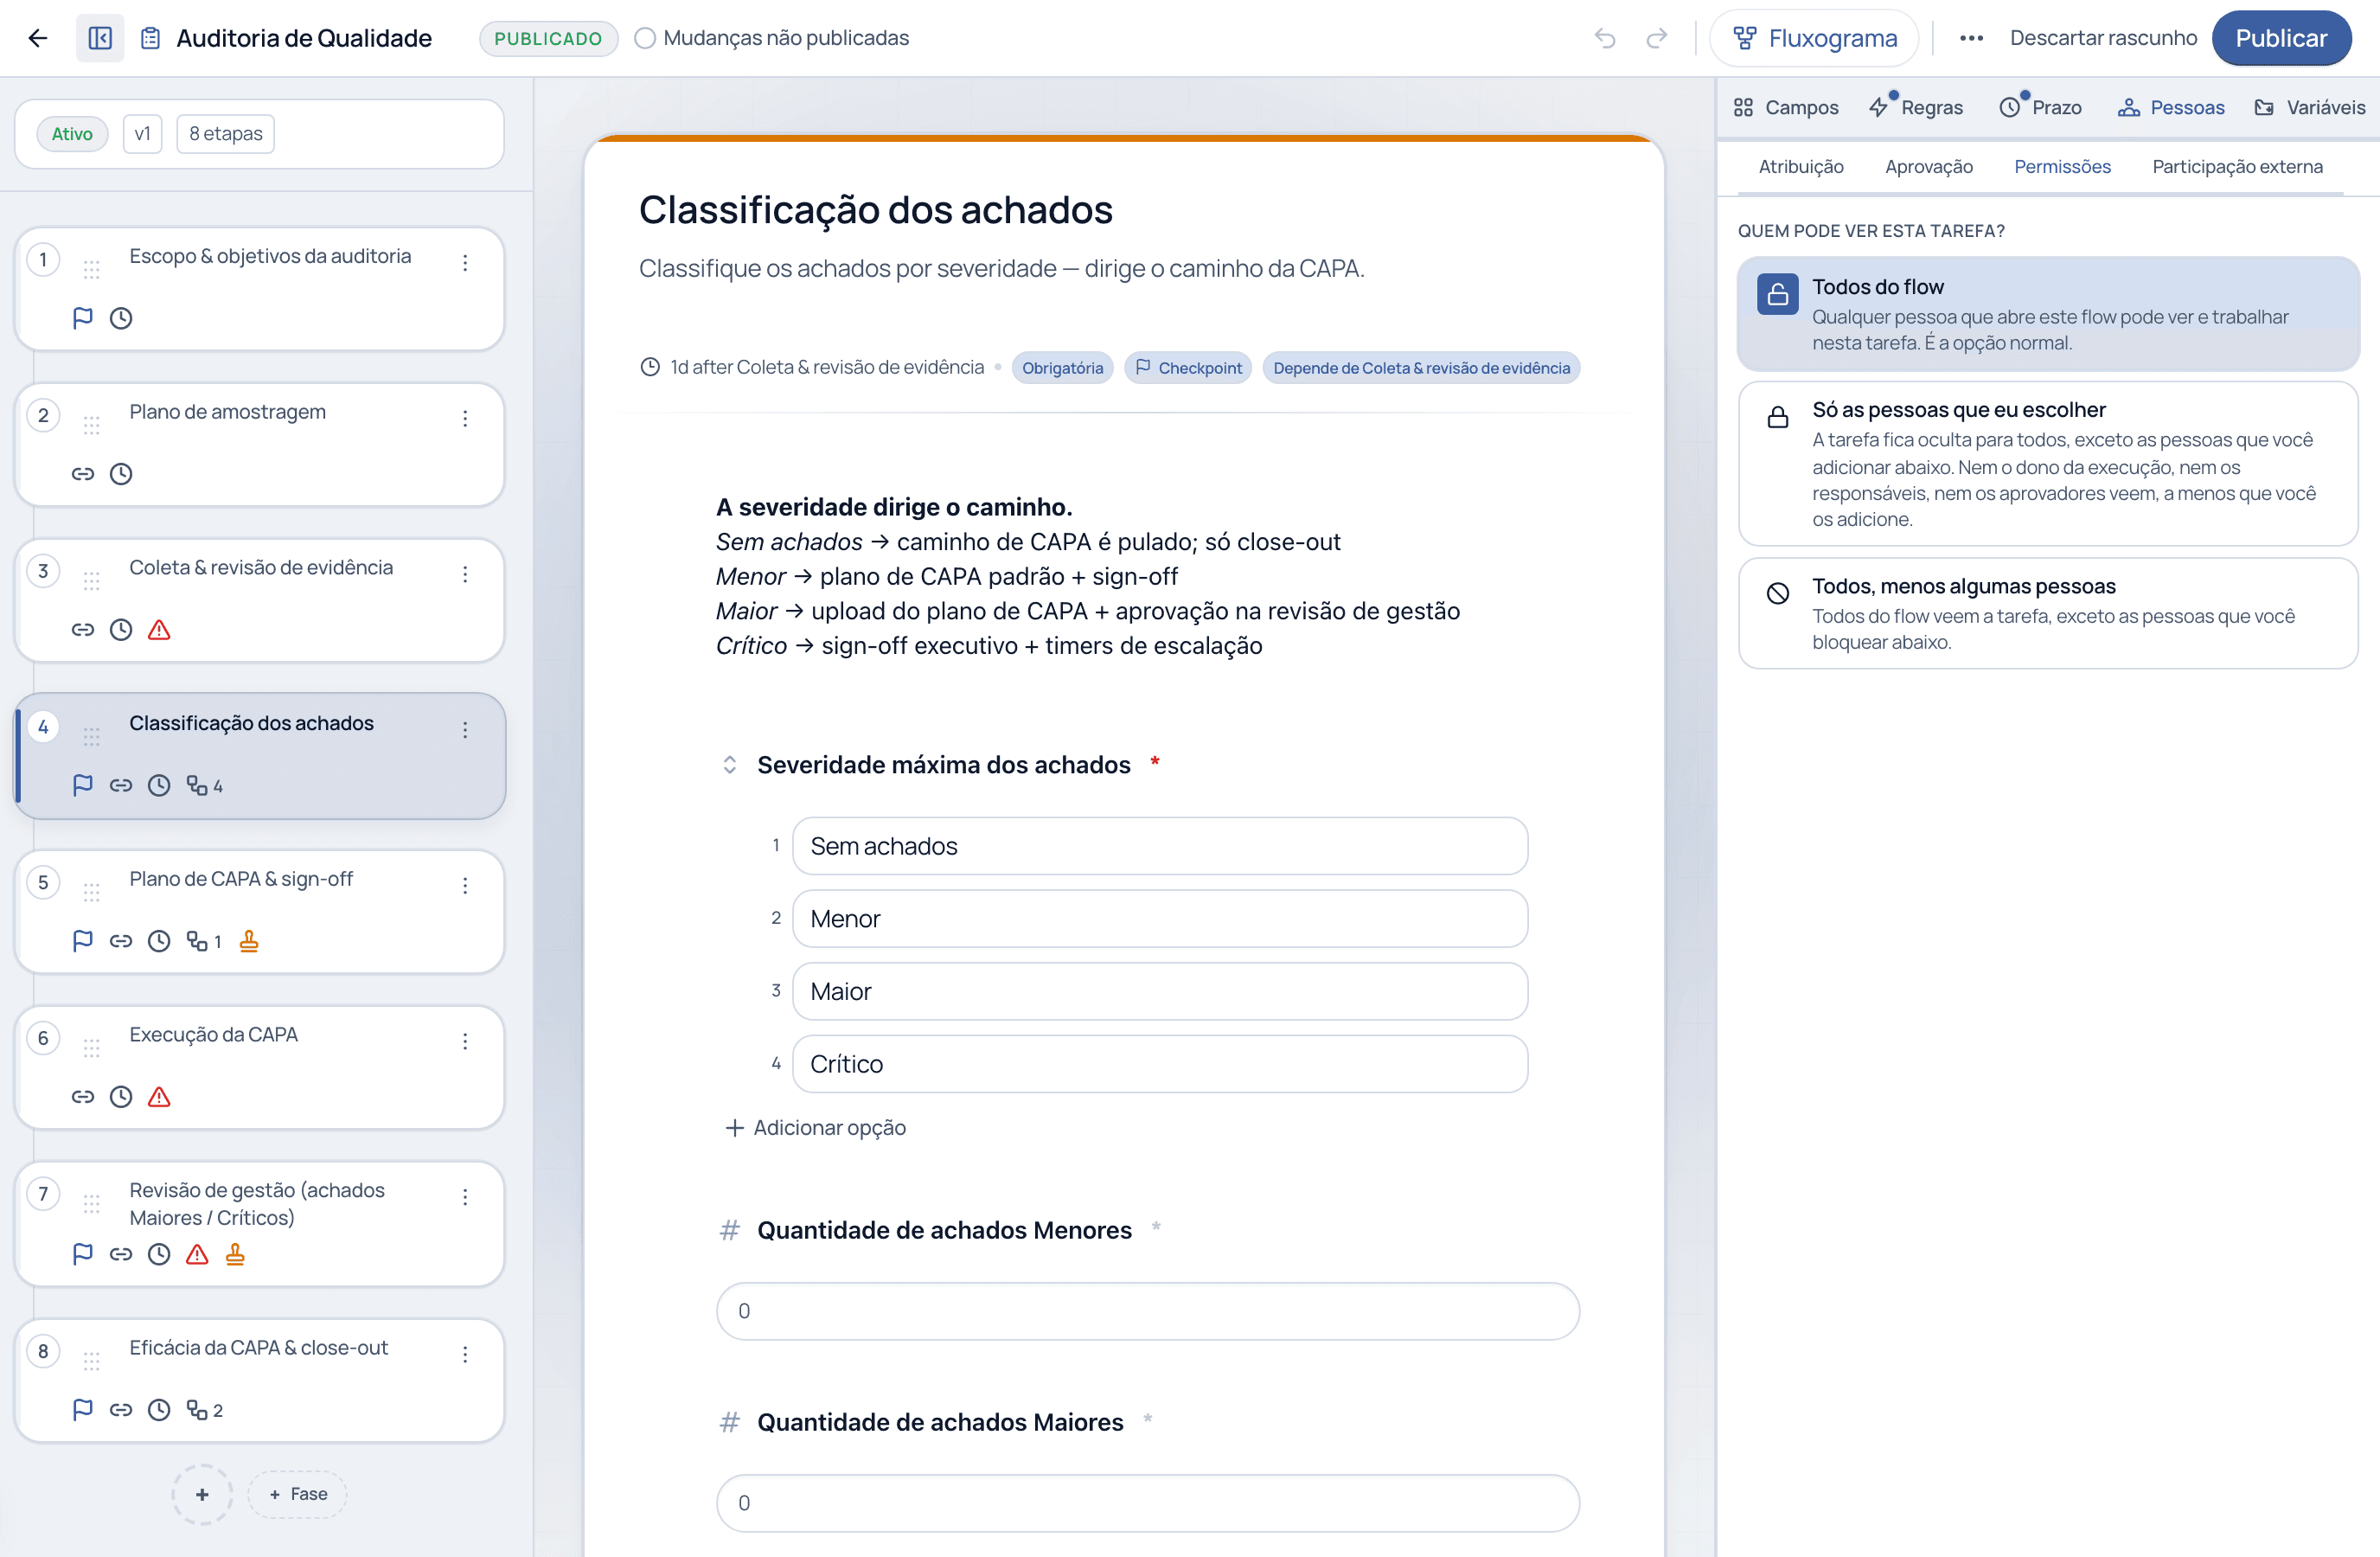
Task: Open the menu for Eficácia da CAPA & close-out
Action: 465,1354
